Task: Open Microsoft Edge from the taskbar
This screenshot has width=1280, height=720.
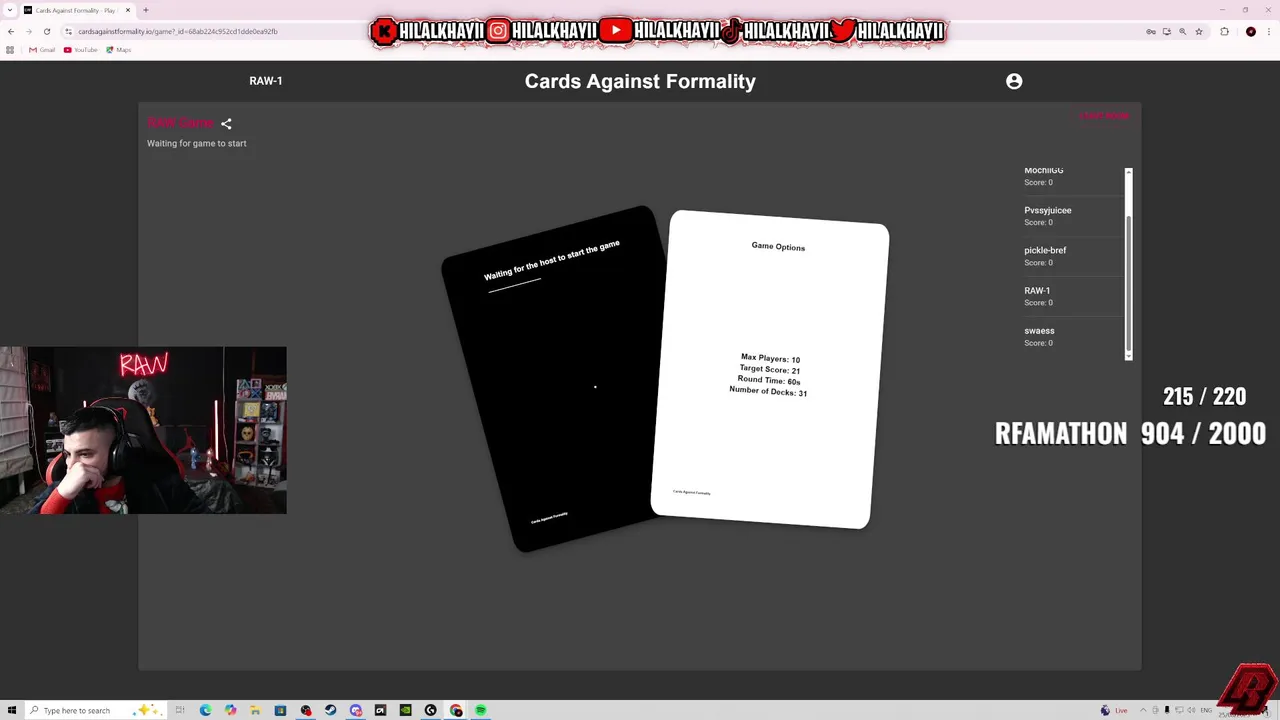Action: [205, 710]
